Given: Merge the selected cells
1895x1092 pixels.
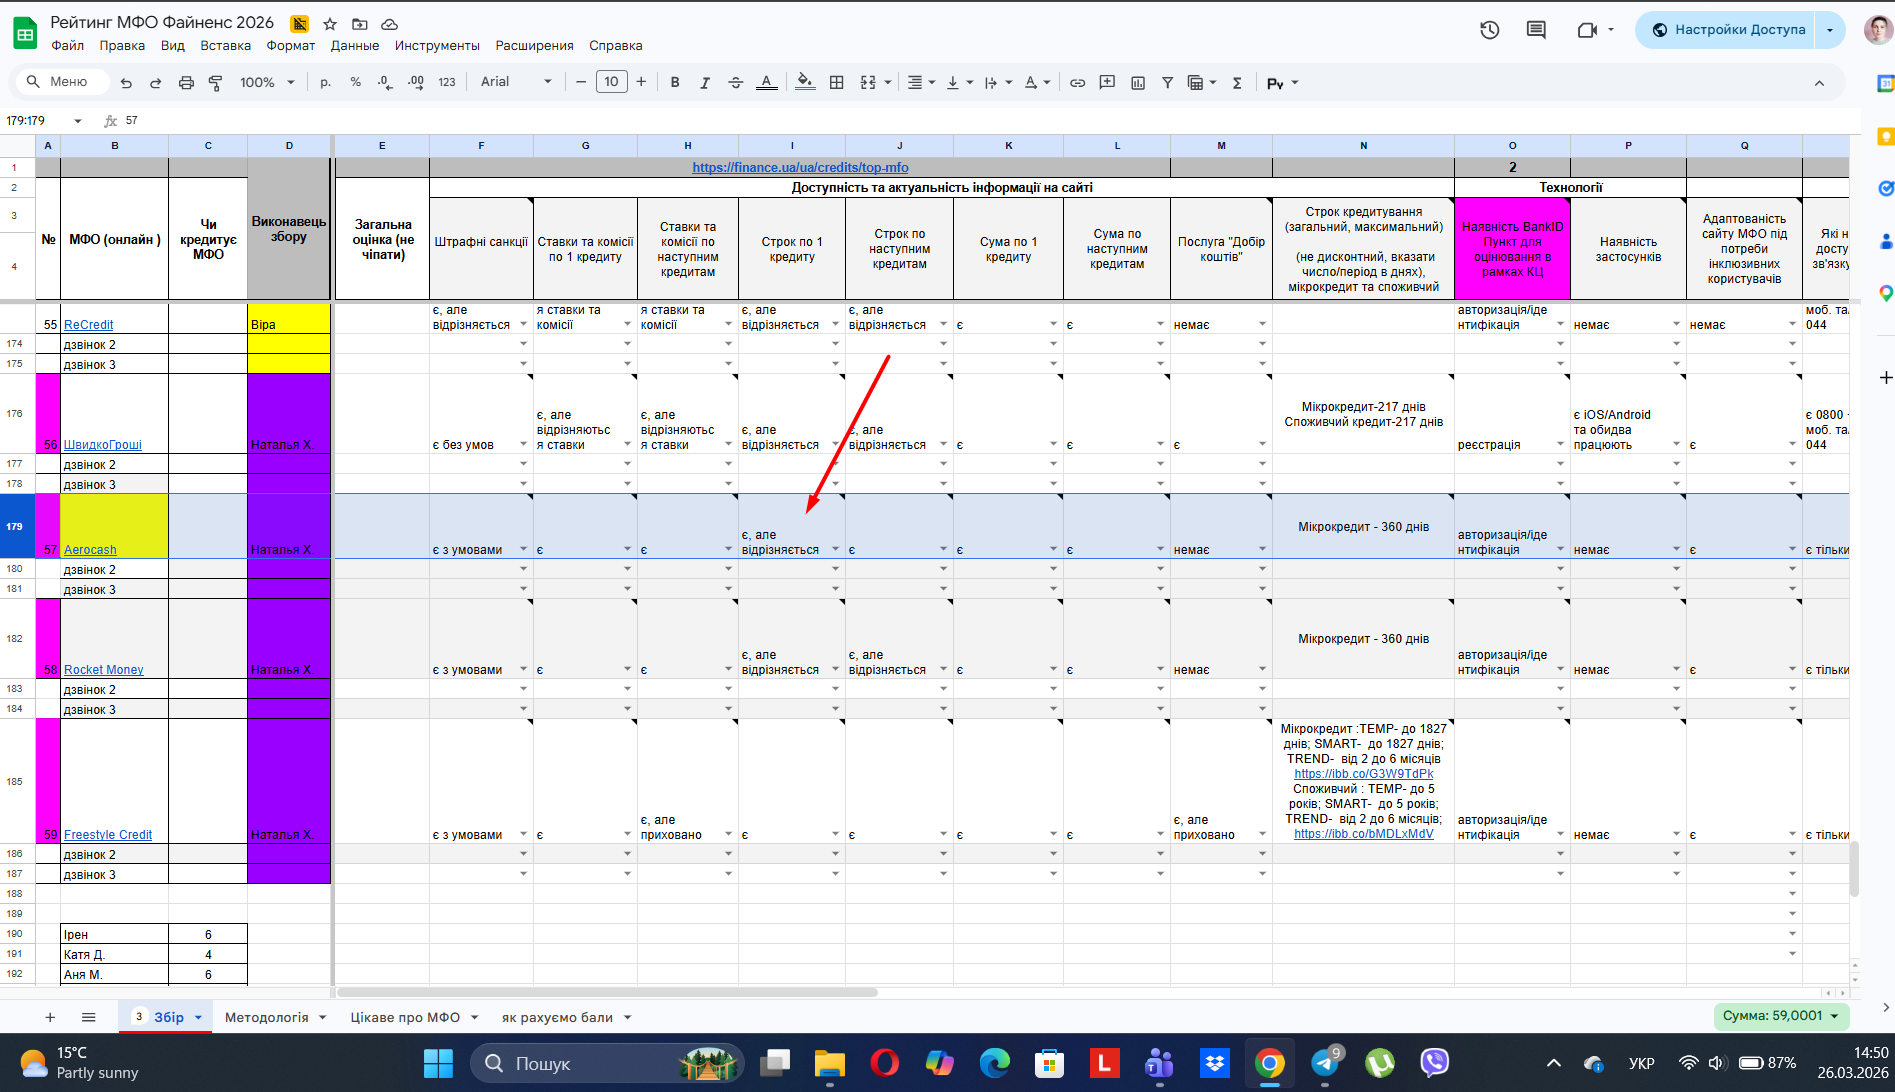Looking at the screenshot, I should (x=868, y=83).
